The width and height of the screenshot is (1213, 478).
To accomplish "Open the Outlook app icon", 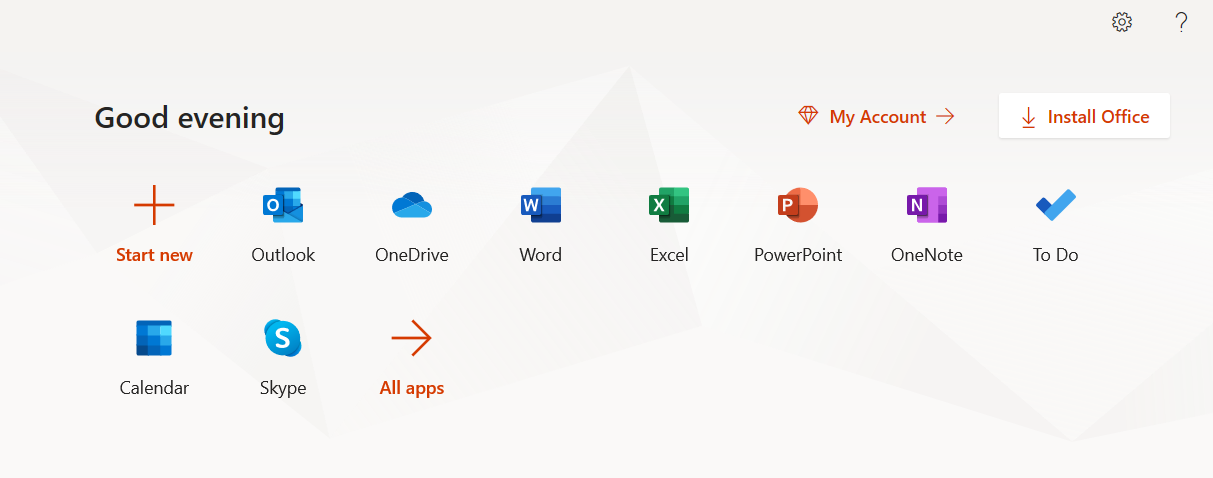I will pyautogui.click(x=283, y=205).
